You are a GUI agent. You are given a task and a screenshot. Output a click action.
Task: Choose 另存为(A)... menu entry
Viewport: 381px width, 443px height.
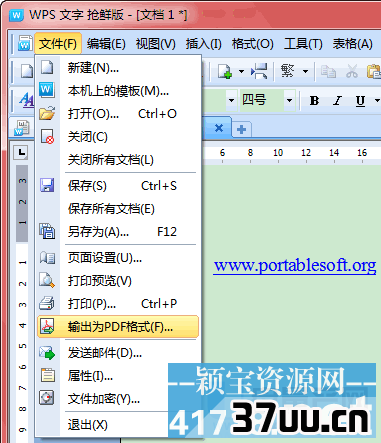[118, 232]
